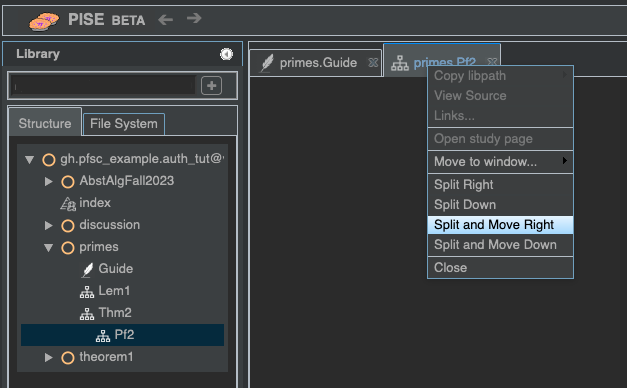Expand the discussion node
The height and width of the screenshot is (388, 627).
48,226
